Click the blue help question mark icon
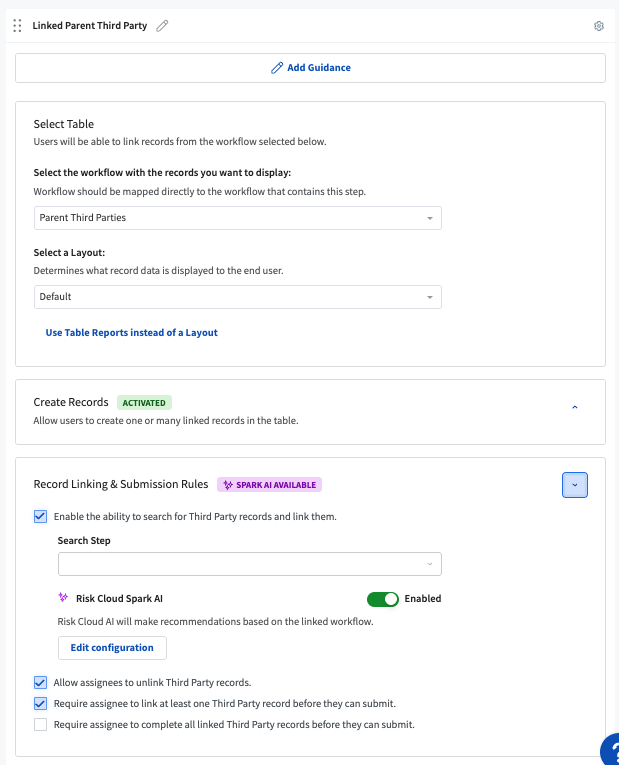The width and height of the screenshot is (619, 765). tap(610, 752)
